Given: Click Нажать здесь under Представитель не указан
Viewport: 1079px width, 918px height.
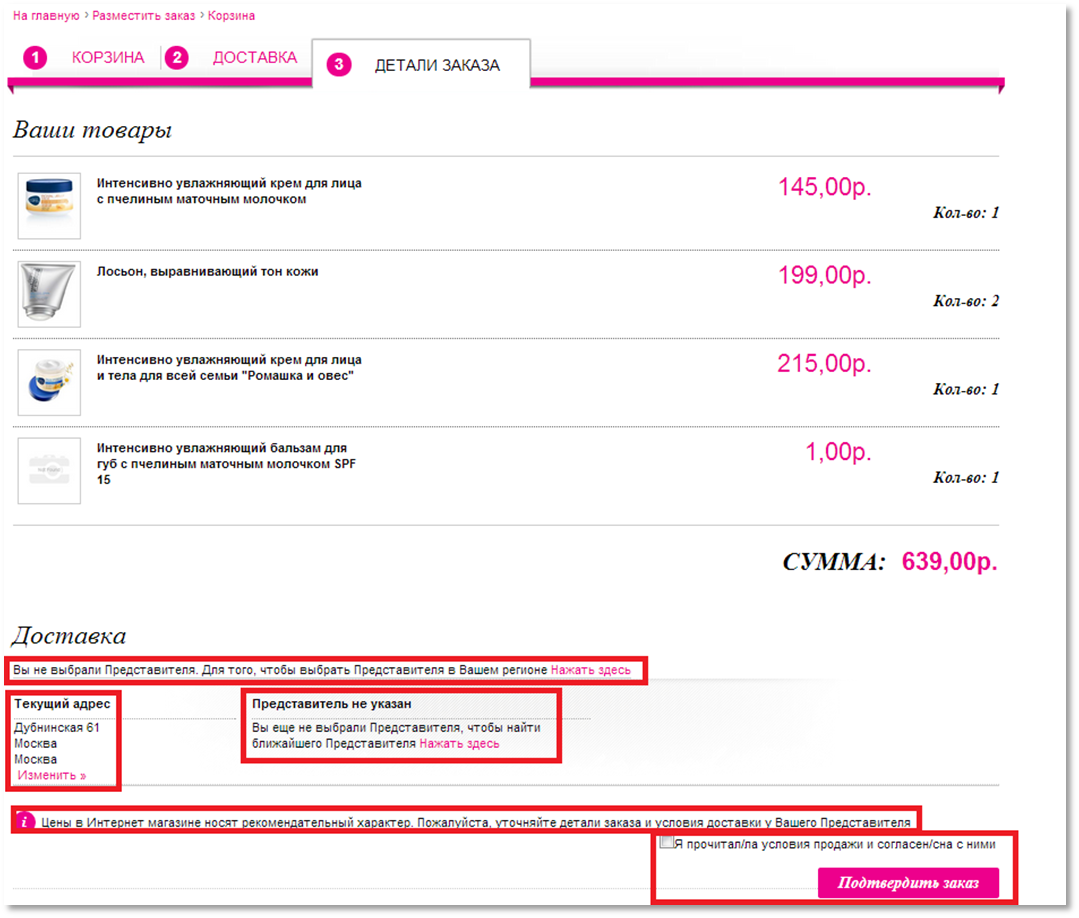Looking at the screenshot, I should (459, 744).
